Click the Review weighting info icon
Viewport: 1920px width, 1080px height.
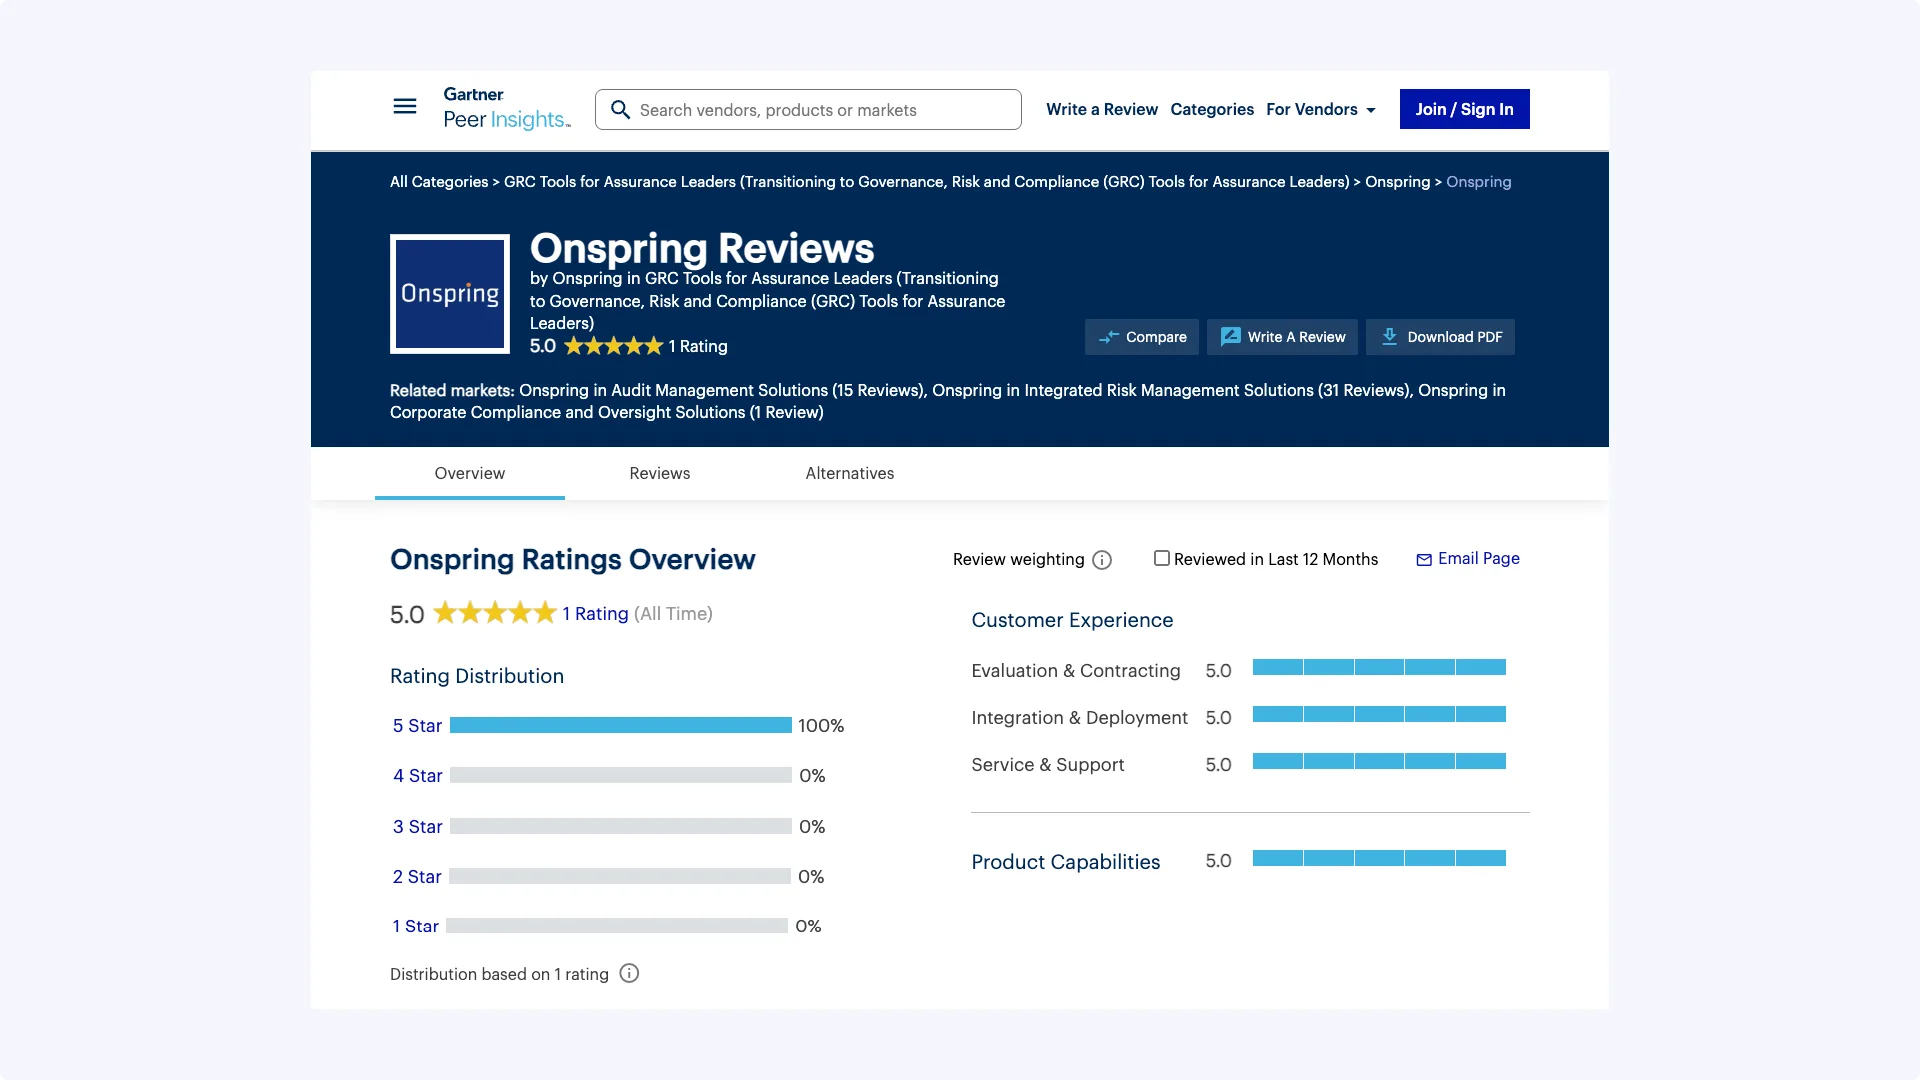click(x=1102, y=560)
